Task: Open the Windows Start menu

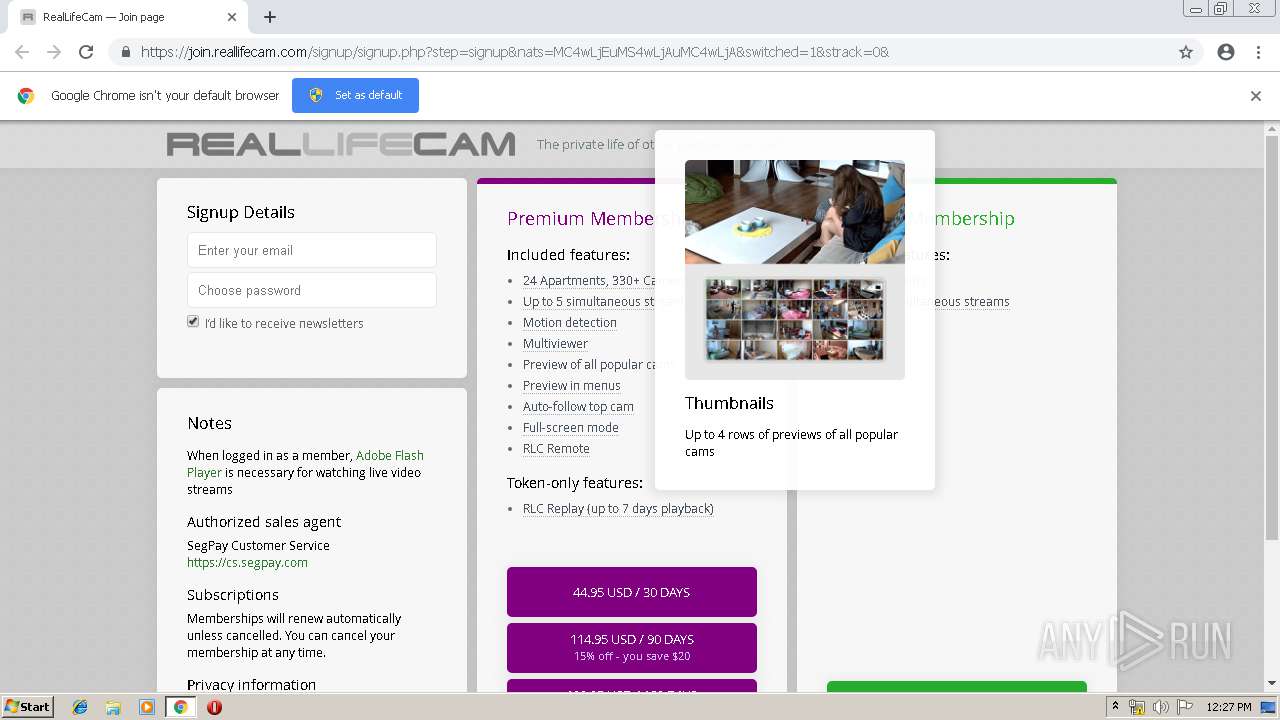Action: [28, 707]
